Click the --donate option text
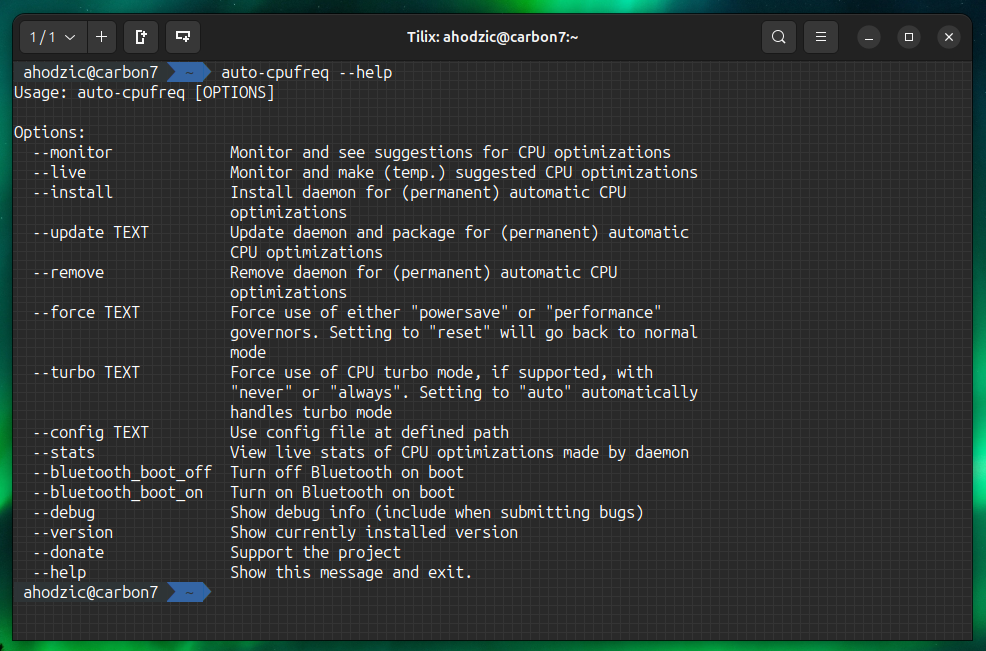The width and height of the screenshot is (986, 651). point(69,553)
